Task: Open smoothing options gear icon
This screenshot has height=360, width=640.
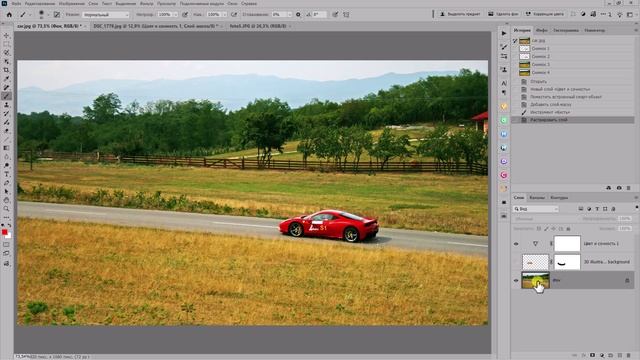Action: pos(298,14)
